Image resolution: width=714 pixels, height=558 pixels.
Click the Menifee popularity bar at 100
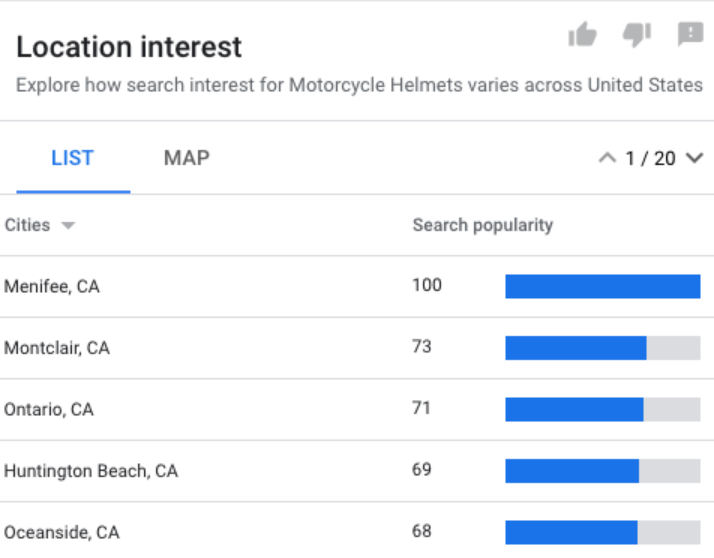click(x=602, y=287)
